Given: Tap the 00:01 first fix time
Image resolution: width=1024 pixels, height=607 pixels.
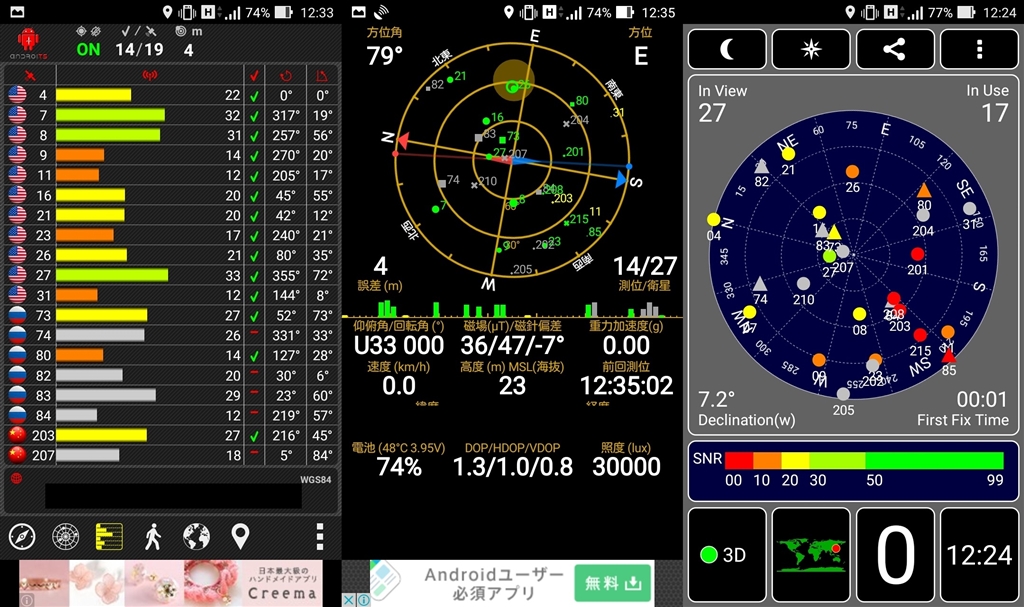Looking at the screenshot, I should 982,399.
